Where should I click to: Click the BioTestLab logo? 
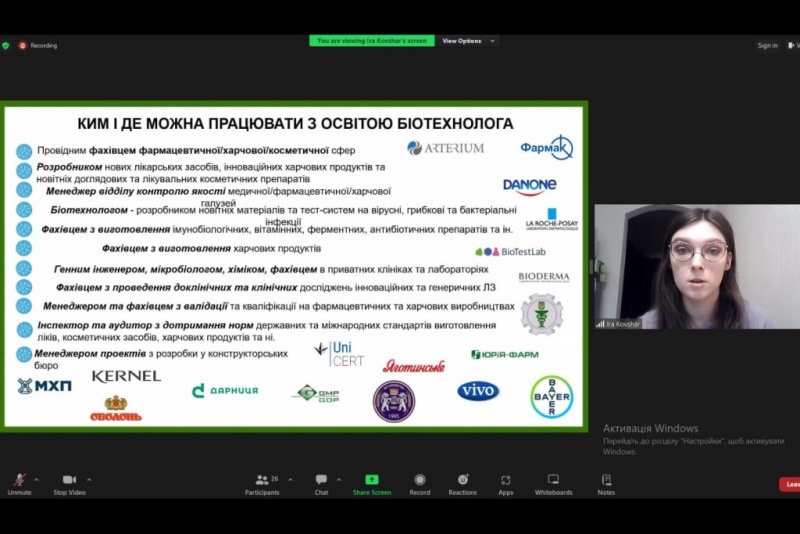point(510,251)
